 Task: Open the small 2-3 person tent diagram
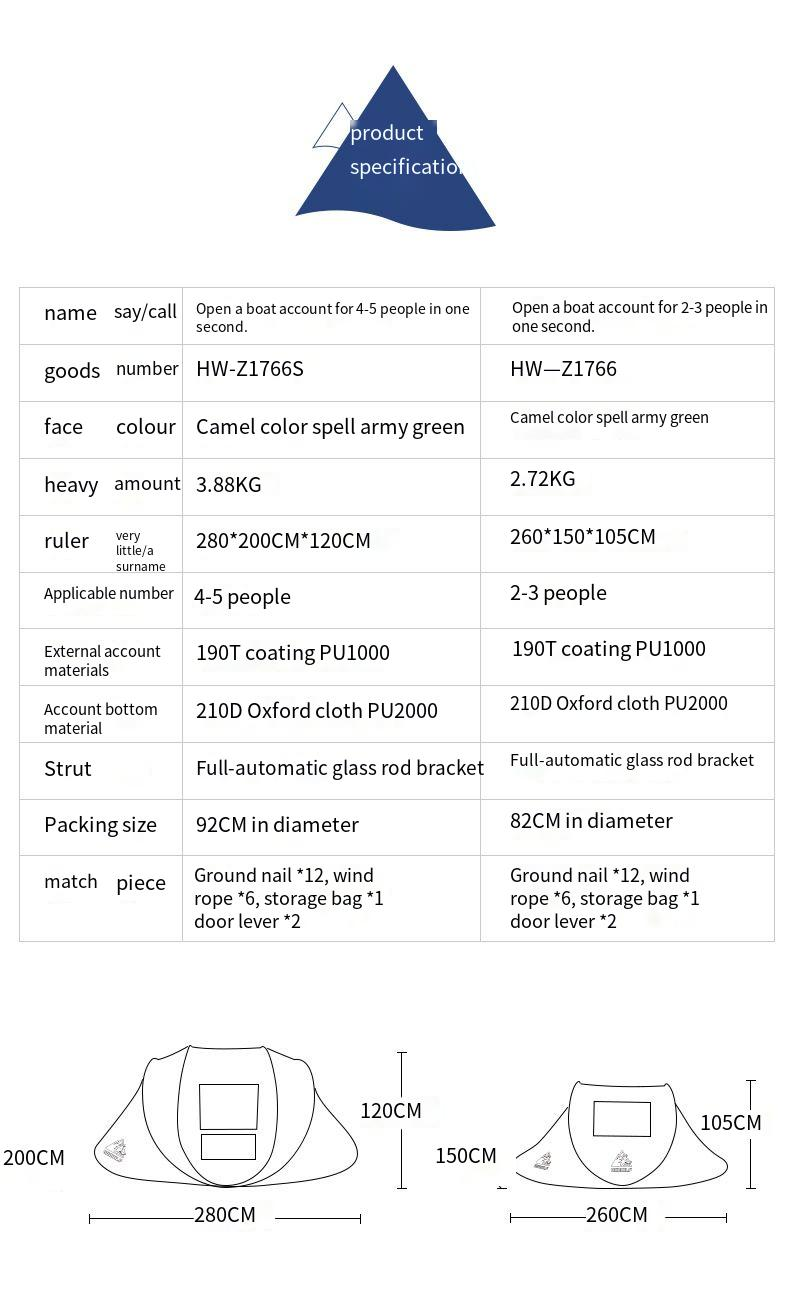click(x=620, y=1135)
